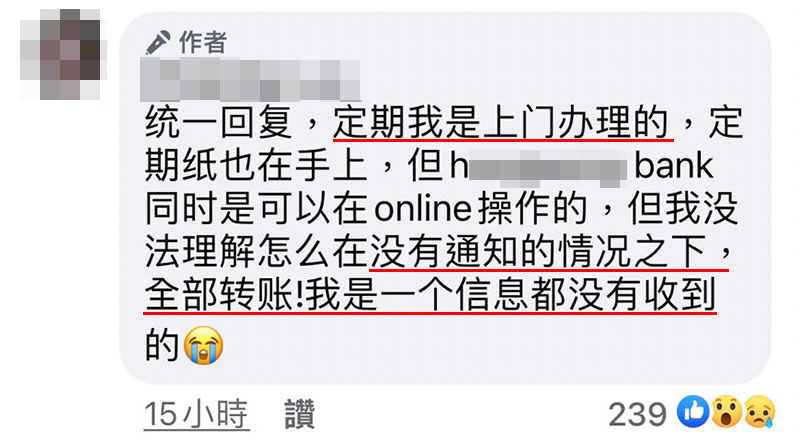
Task: Click the word online in comment
Action: pyautogui.click(x=423, y=209)
